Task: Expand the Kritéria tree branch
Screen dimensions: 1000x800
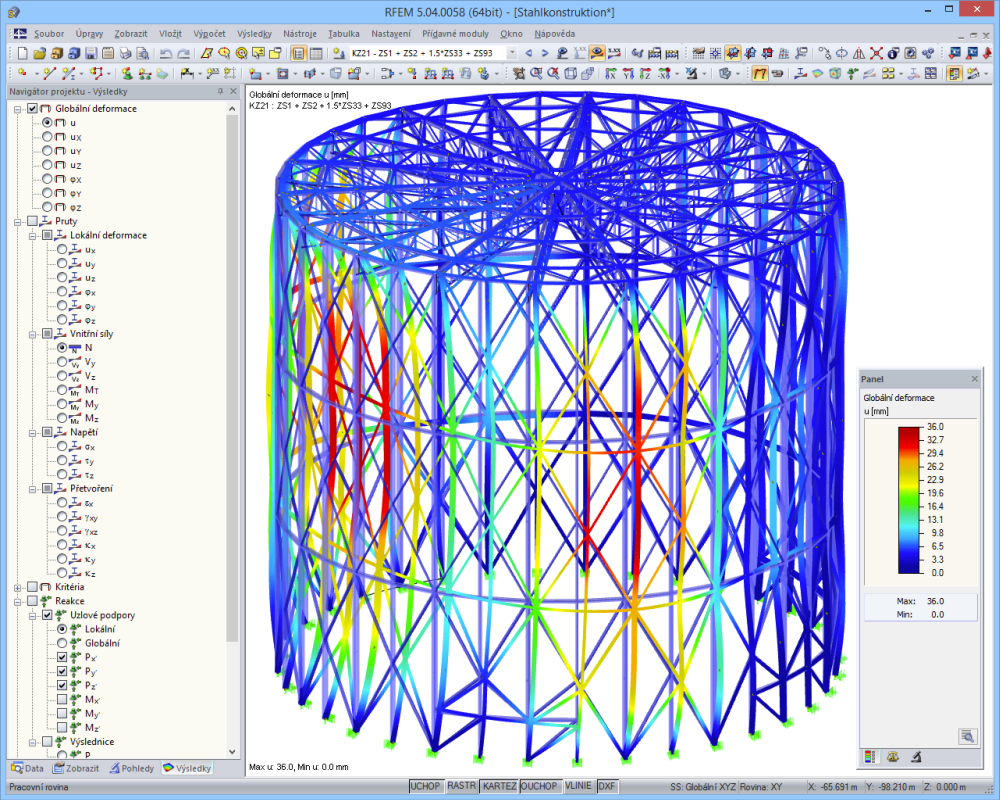Action: pos(17,587)
